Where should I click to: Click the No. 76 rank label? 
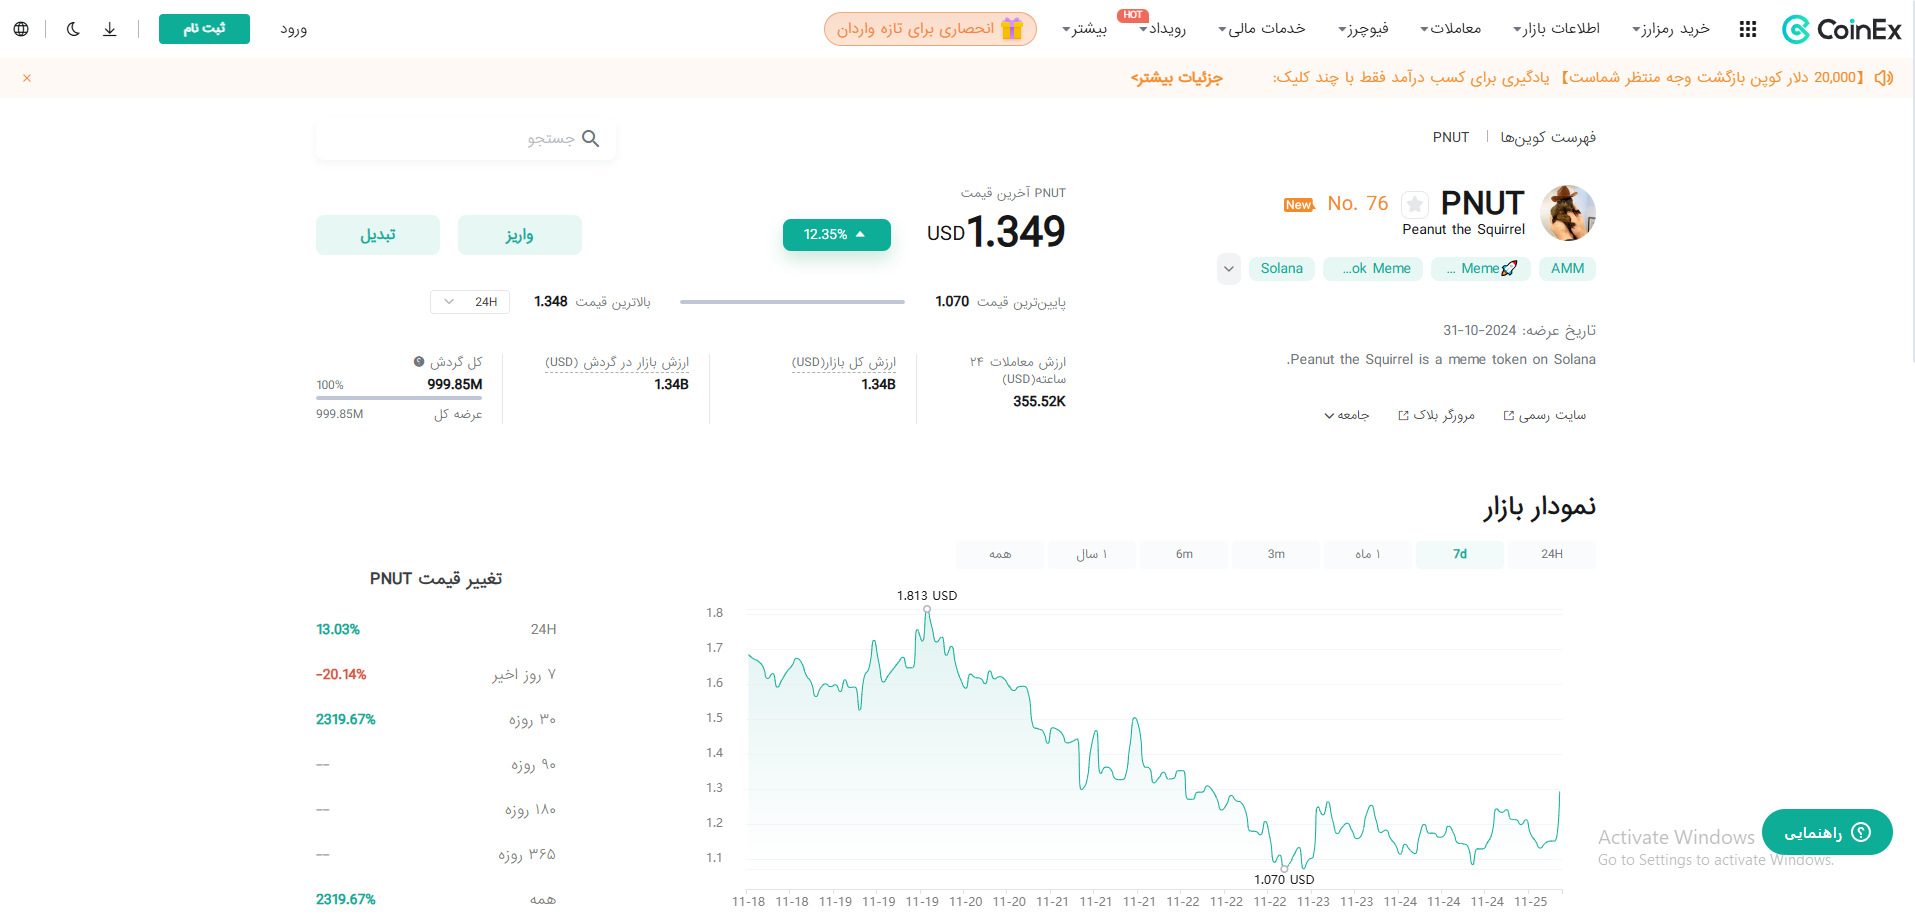1358,204
